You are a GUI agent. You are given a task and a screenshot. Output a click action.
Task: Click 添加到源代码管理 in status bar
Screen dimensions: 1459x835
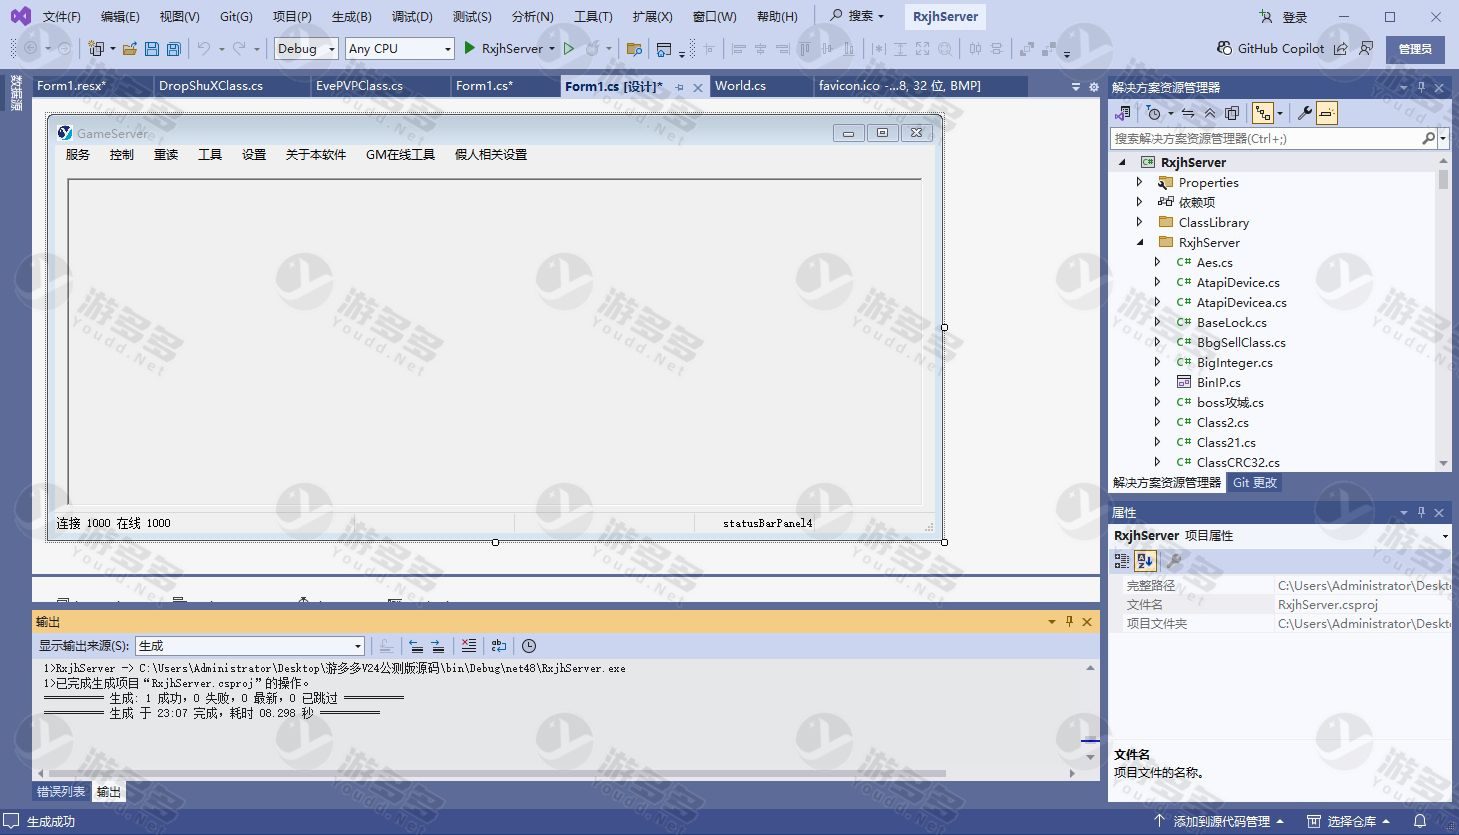(1219, 821)
